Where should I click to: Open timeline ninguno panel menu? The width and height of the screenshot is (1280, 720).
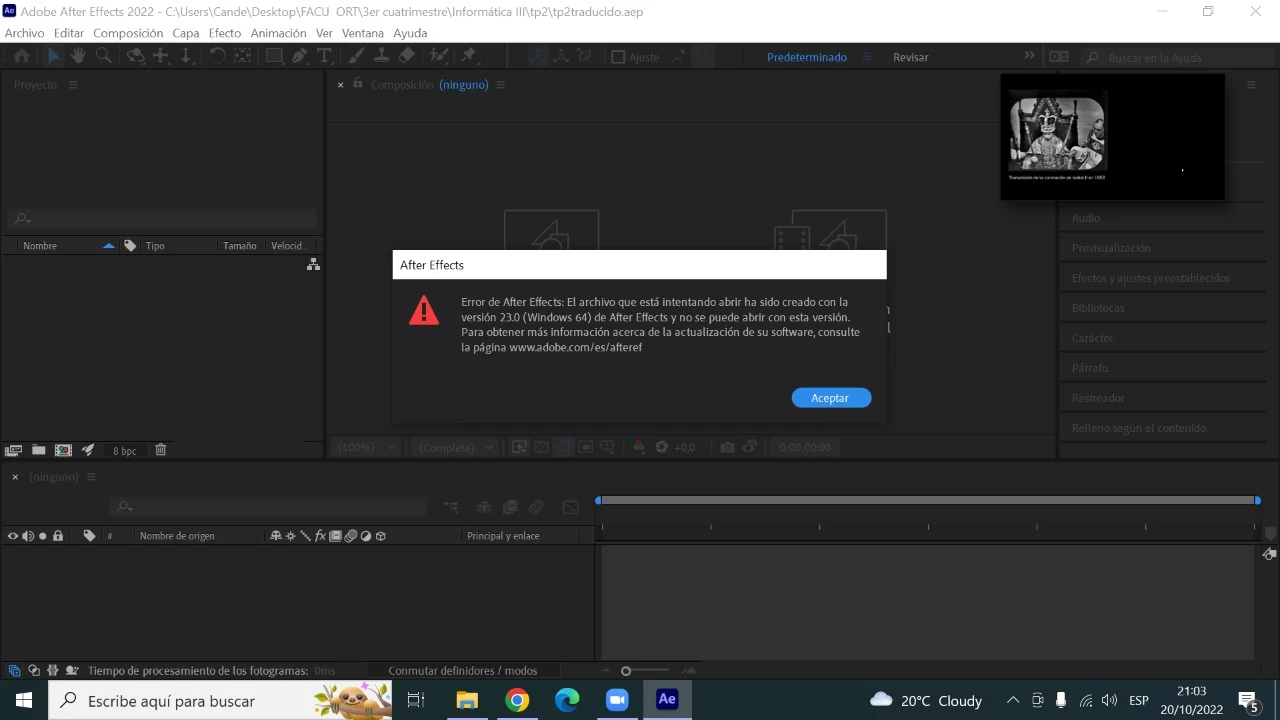click(x=91, y=477)
